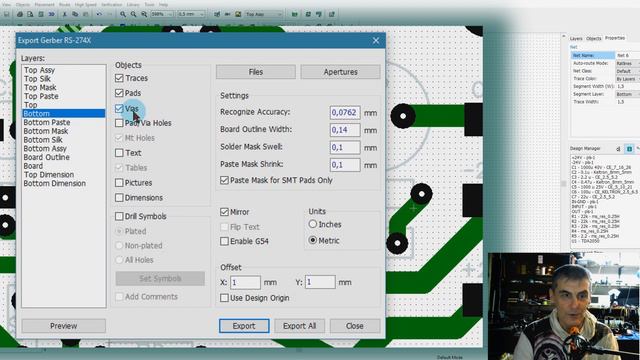Select the Inches units radio button
The image size is (640, 360).
(313, 224)
